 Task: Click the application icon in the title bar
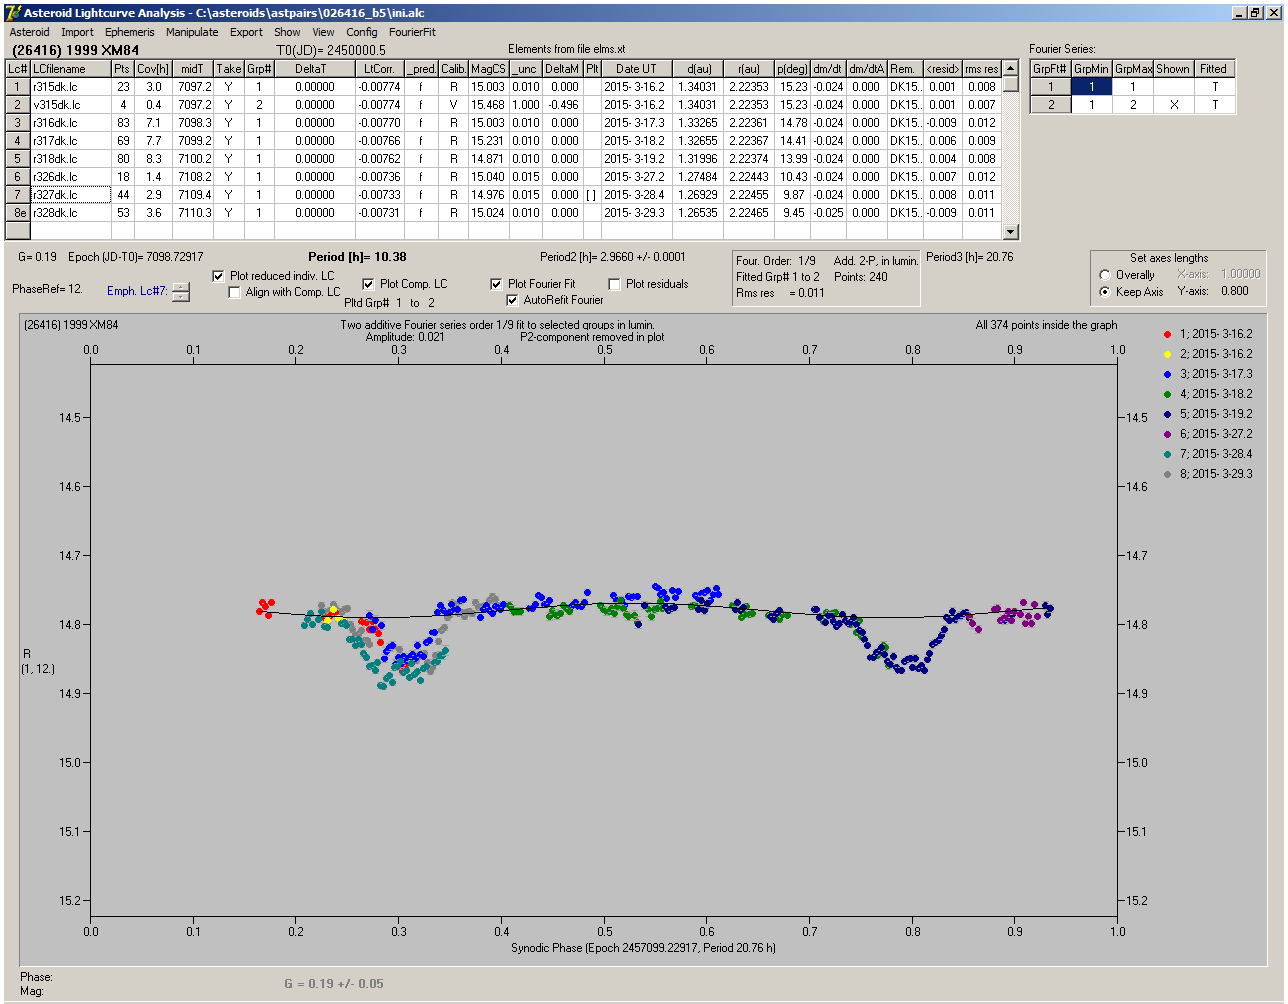point(13,13)
